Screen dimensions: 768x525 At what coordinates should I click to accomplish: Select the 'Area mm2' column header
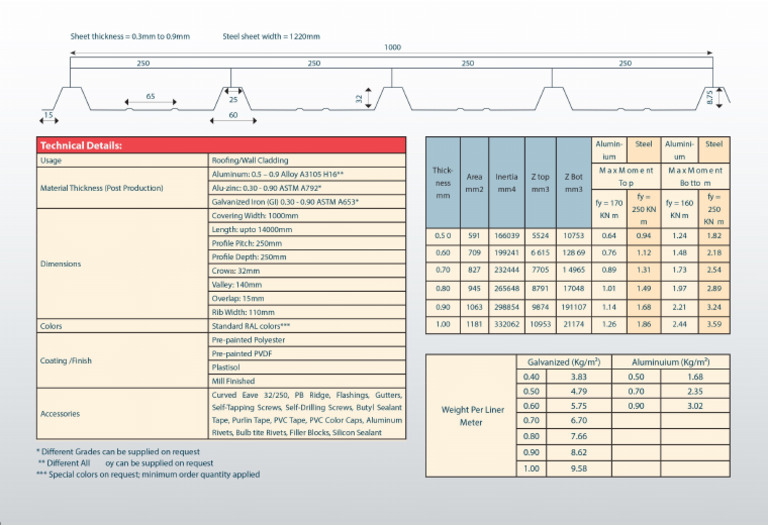coord(474,183)
